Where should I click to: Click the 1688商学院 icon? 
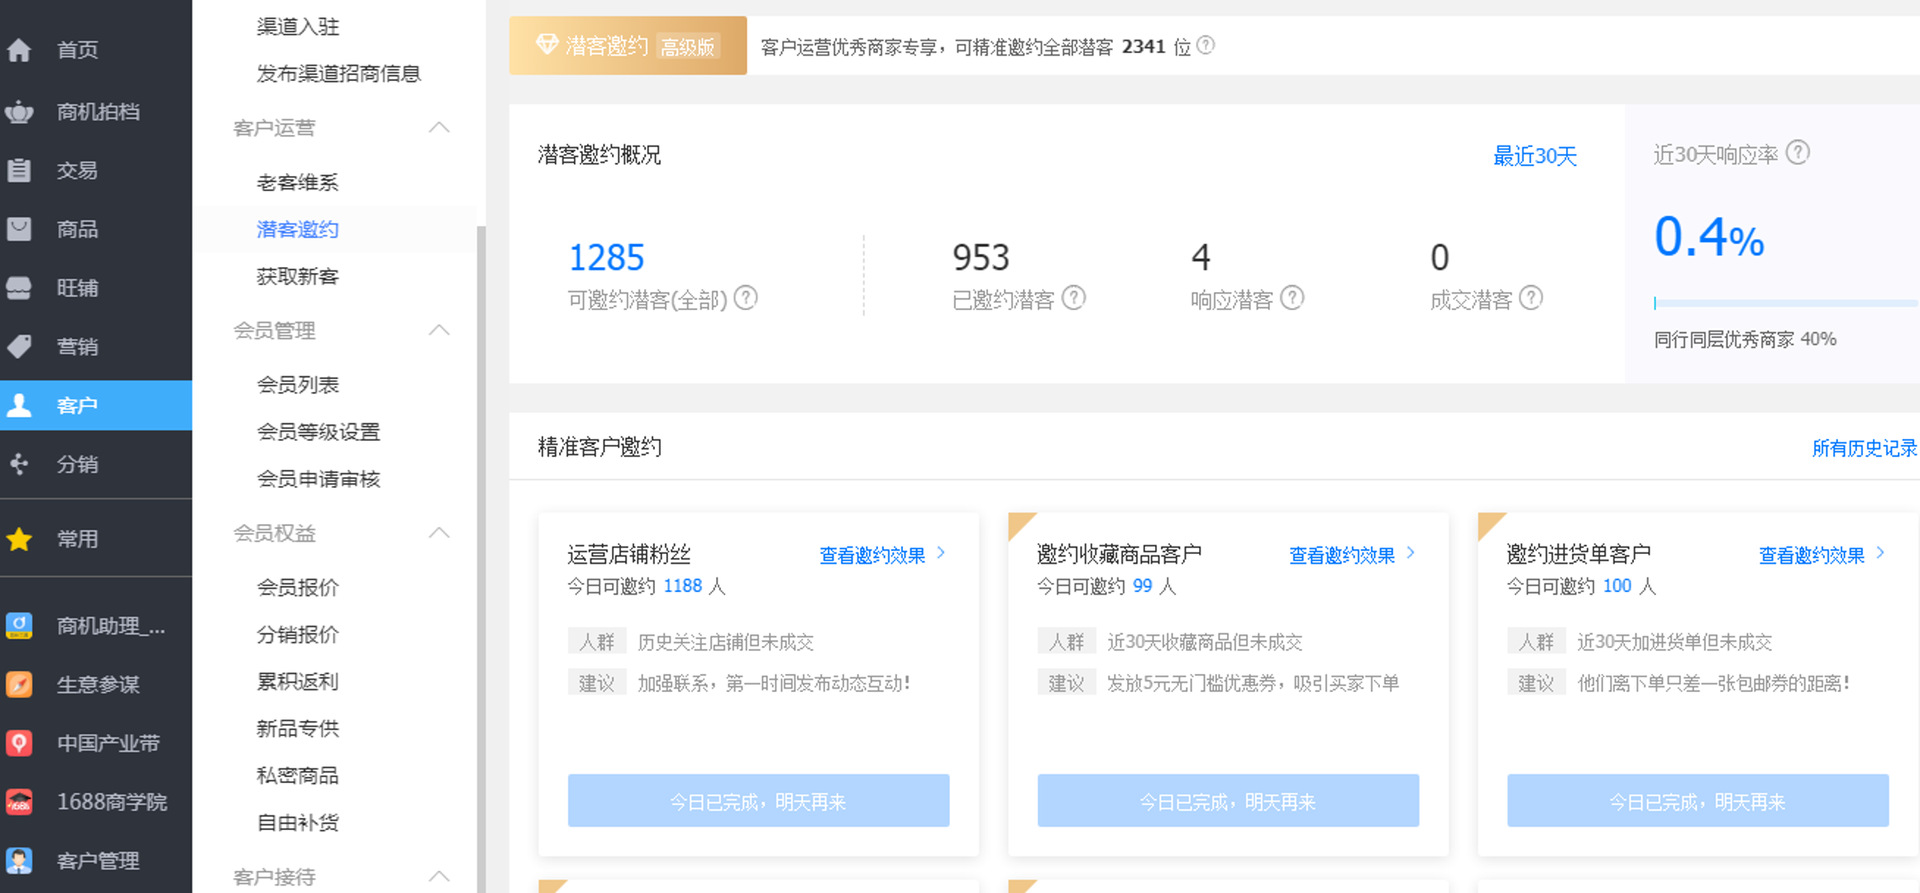coord(19,802)
